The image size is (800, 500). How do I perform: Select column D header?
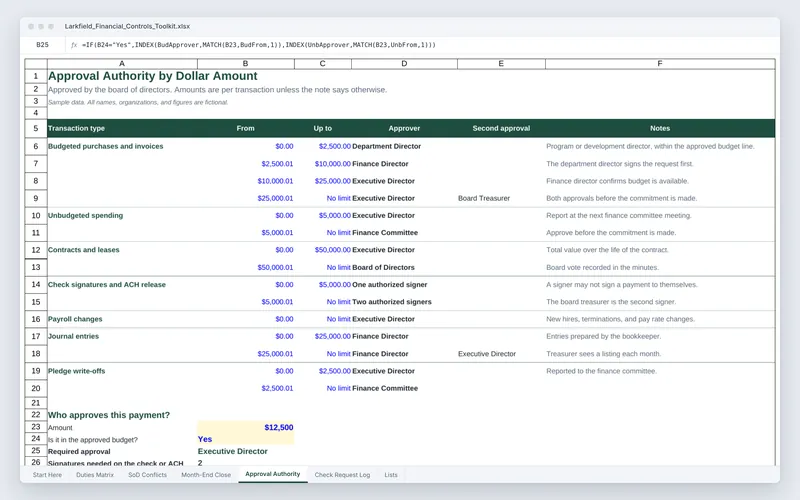pos(404,64)
